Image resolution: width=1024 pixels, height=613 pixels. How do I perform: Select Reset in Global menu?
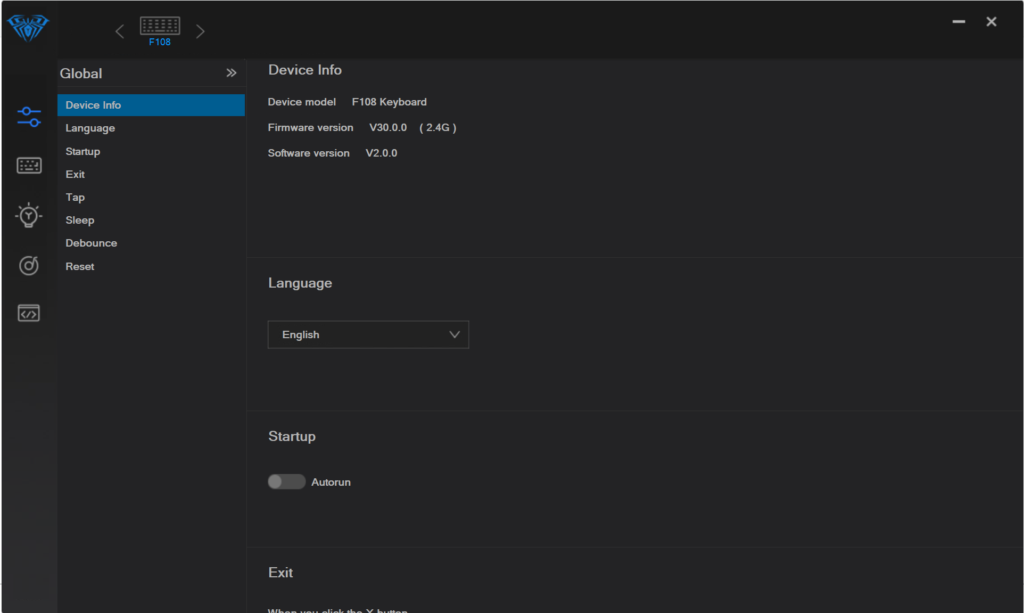[x=151, y=266]
